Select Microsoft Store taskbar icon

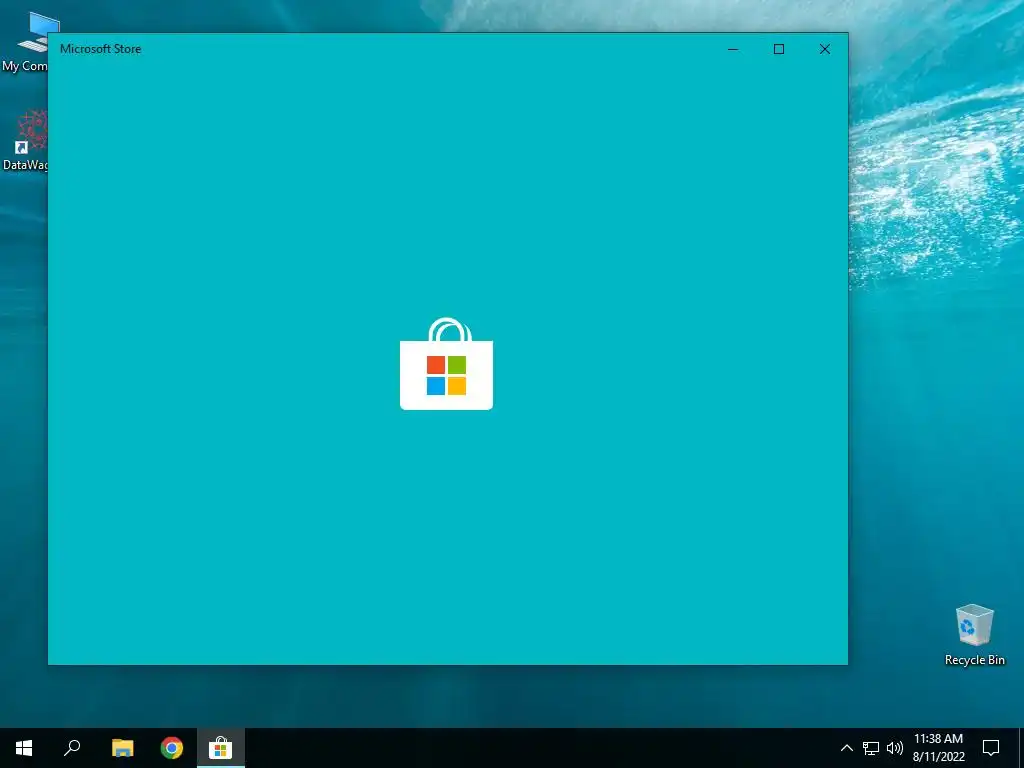221,748
